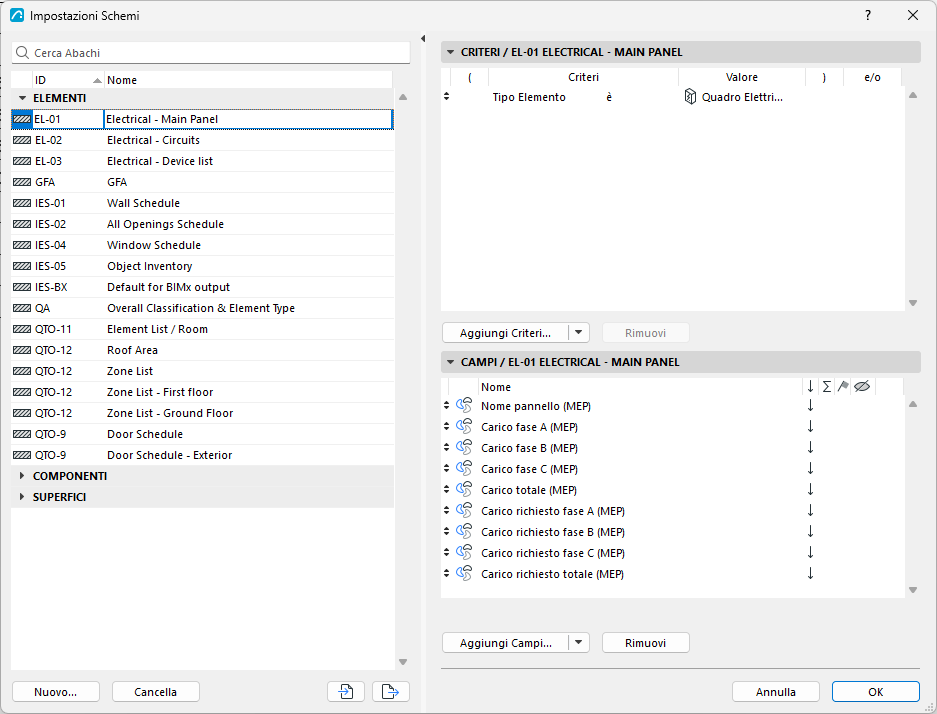This screenshot has height=714, width=937.
Task: Click the import scheme icon button
Action: [x=346, y=691]
